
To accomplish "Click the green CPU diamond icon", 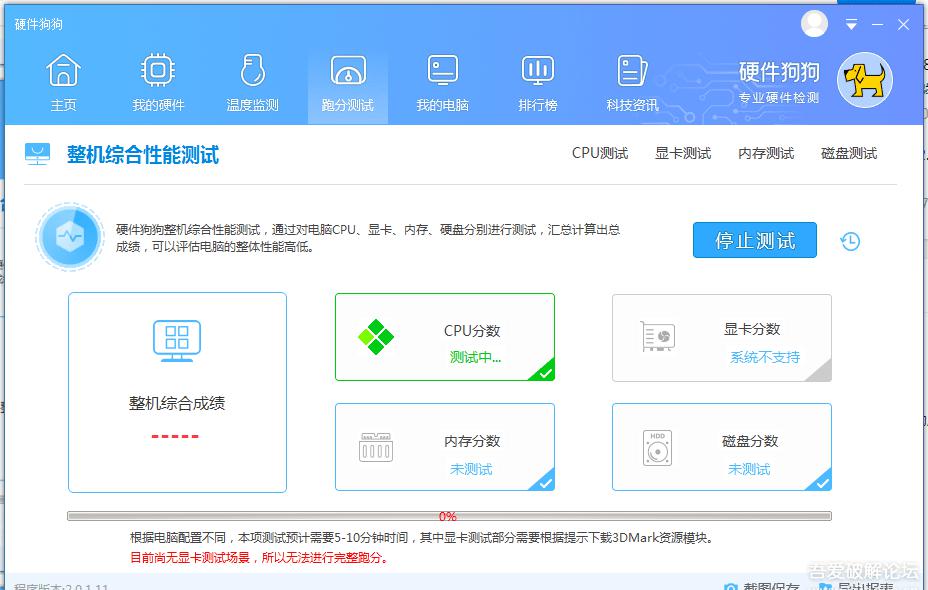I will (x=376, y=337).
